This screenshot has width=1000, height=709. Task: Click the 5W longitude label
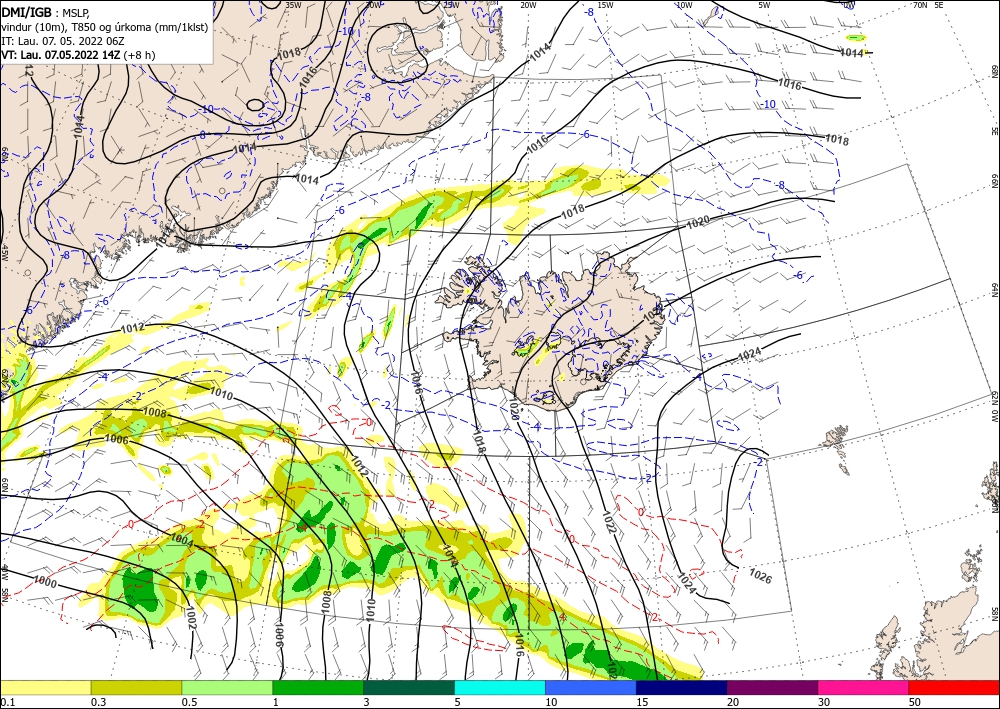764,5
